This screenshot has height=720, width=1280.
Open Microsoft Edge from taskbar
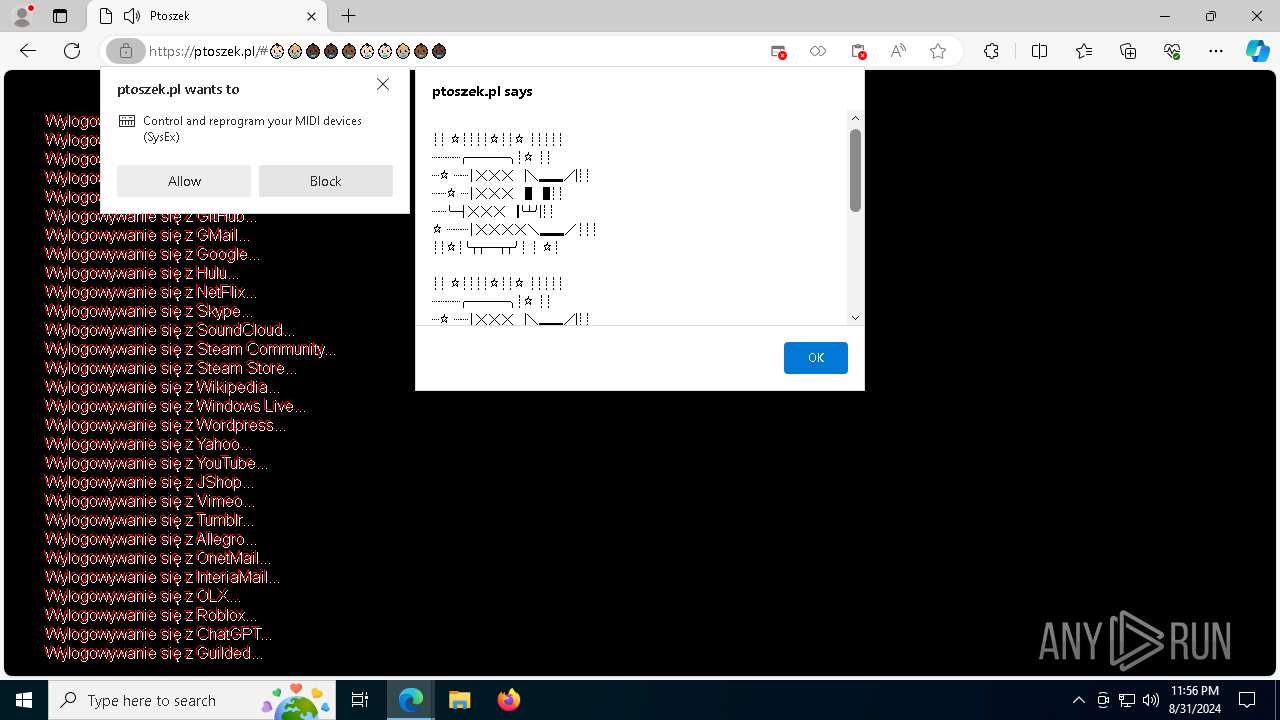411,700
